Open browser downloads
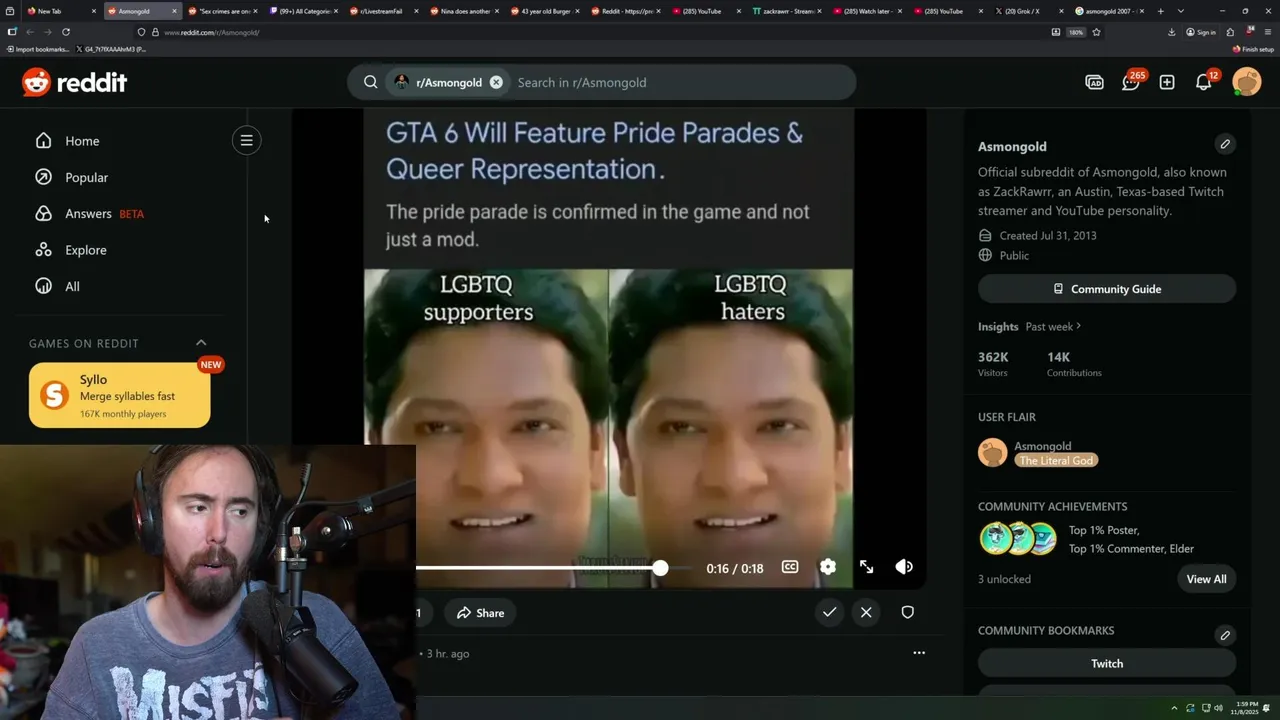The image size is (1280, 720). (x=1171, y=32)
